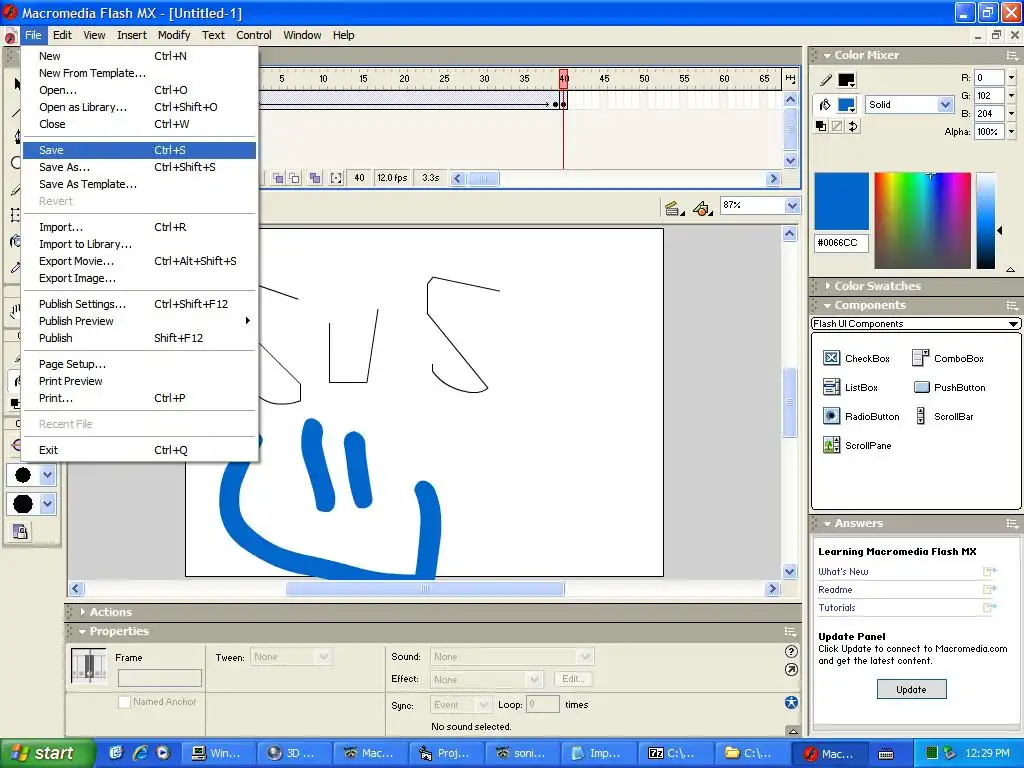The height and width of the screenshot is (768, 1024).
Task: Open the Color Mixer panel options menu icon
Action: pyautogui.click(x=1012, y=56)
